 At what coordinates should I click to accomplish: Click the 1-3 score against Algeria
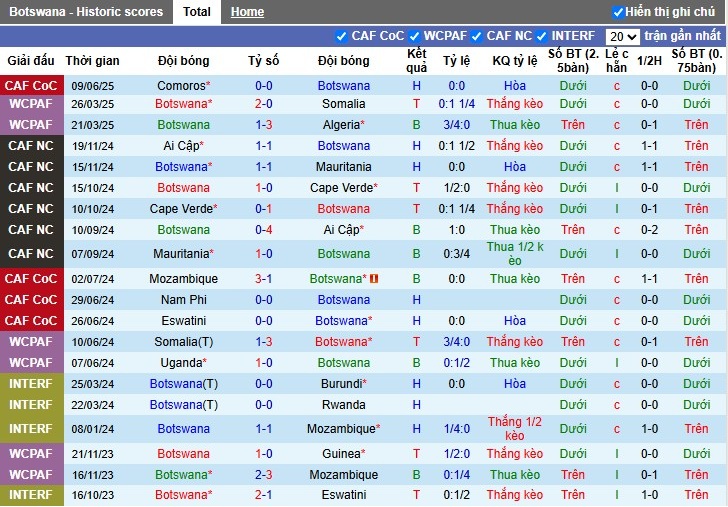(264, 124)
